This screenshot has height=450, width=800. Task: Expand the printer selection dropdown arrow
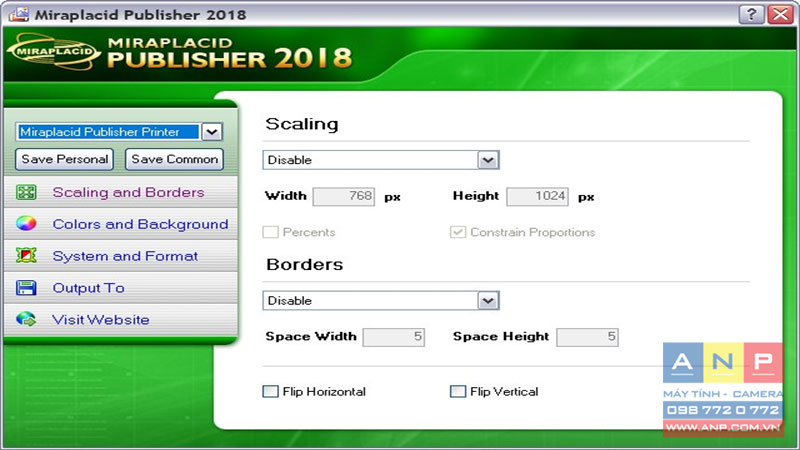(212, 132)
